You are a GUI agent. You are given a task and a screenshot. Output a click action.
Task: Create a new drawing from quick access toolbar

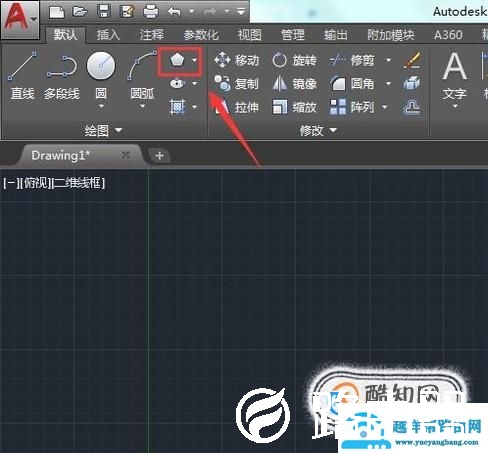[57, 12]
